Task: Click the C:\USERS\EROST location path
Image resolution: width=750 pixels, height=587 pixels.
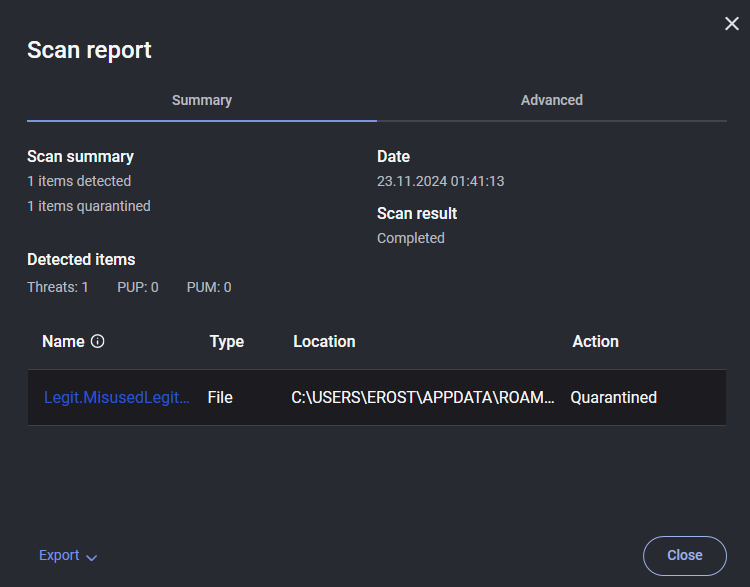Action: tap(423, 398)
